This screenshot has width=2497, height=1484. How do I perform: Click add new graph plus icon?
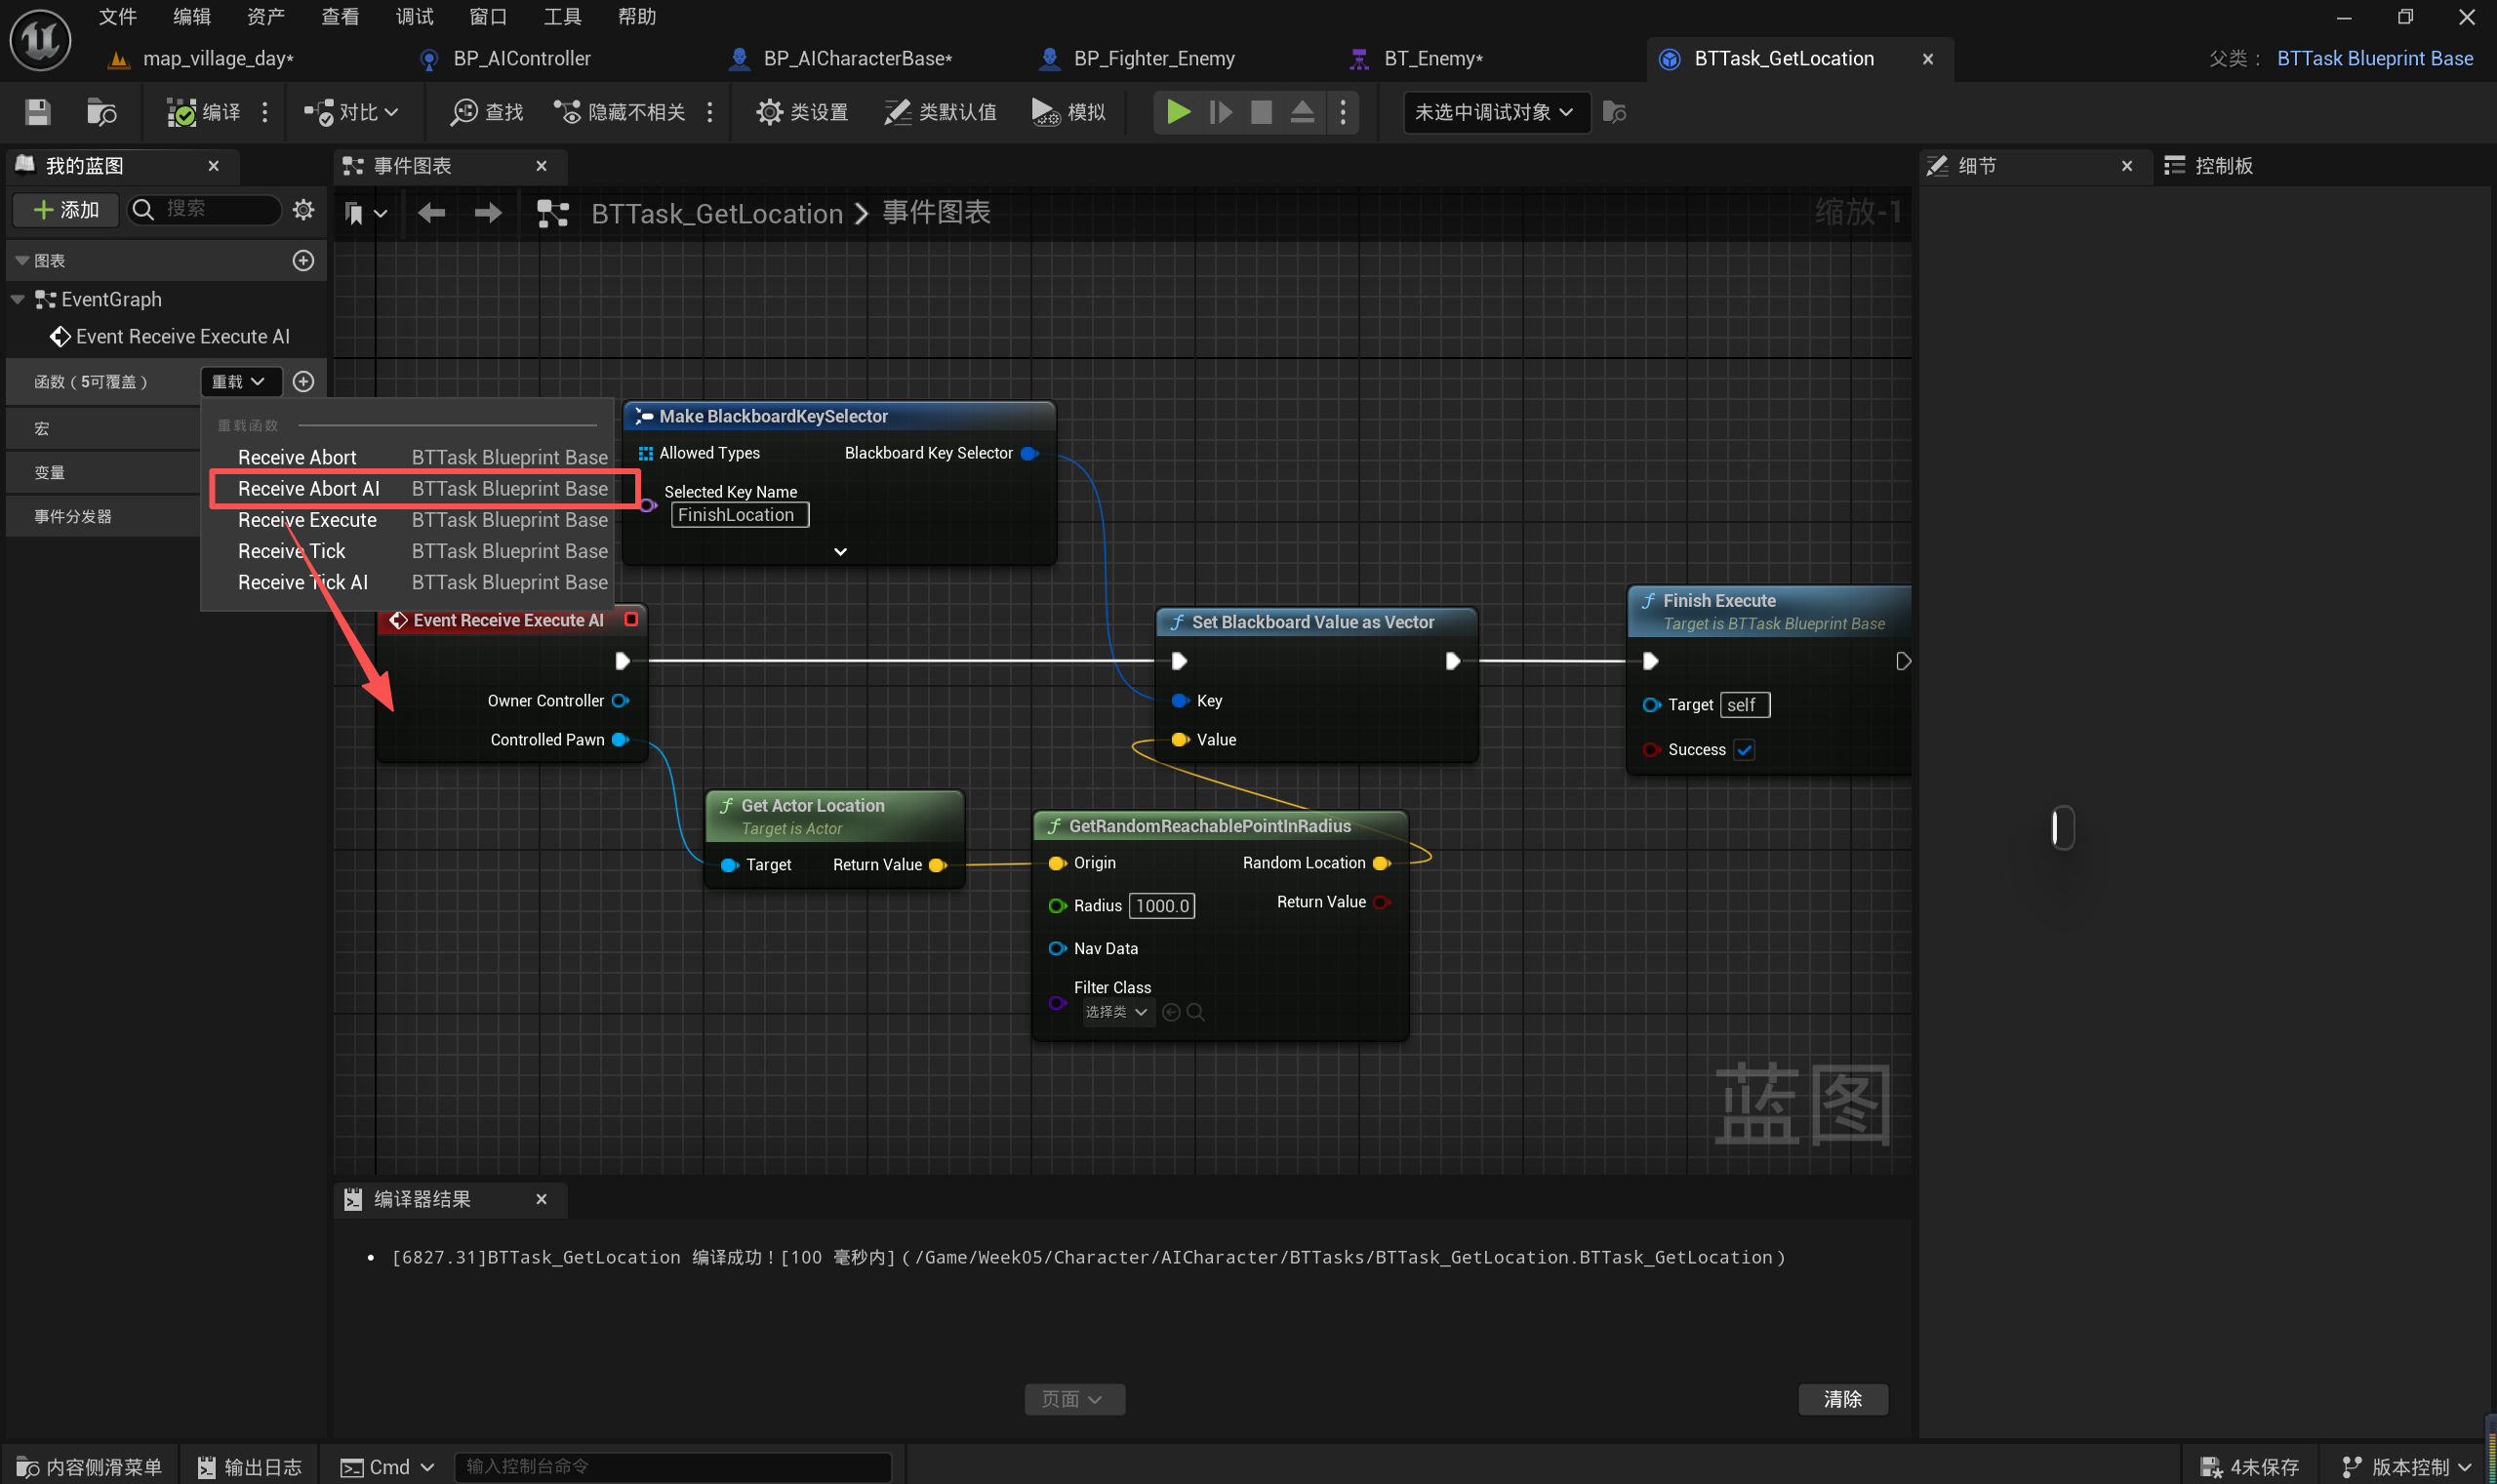[303, 260]
